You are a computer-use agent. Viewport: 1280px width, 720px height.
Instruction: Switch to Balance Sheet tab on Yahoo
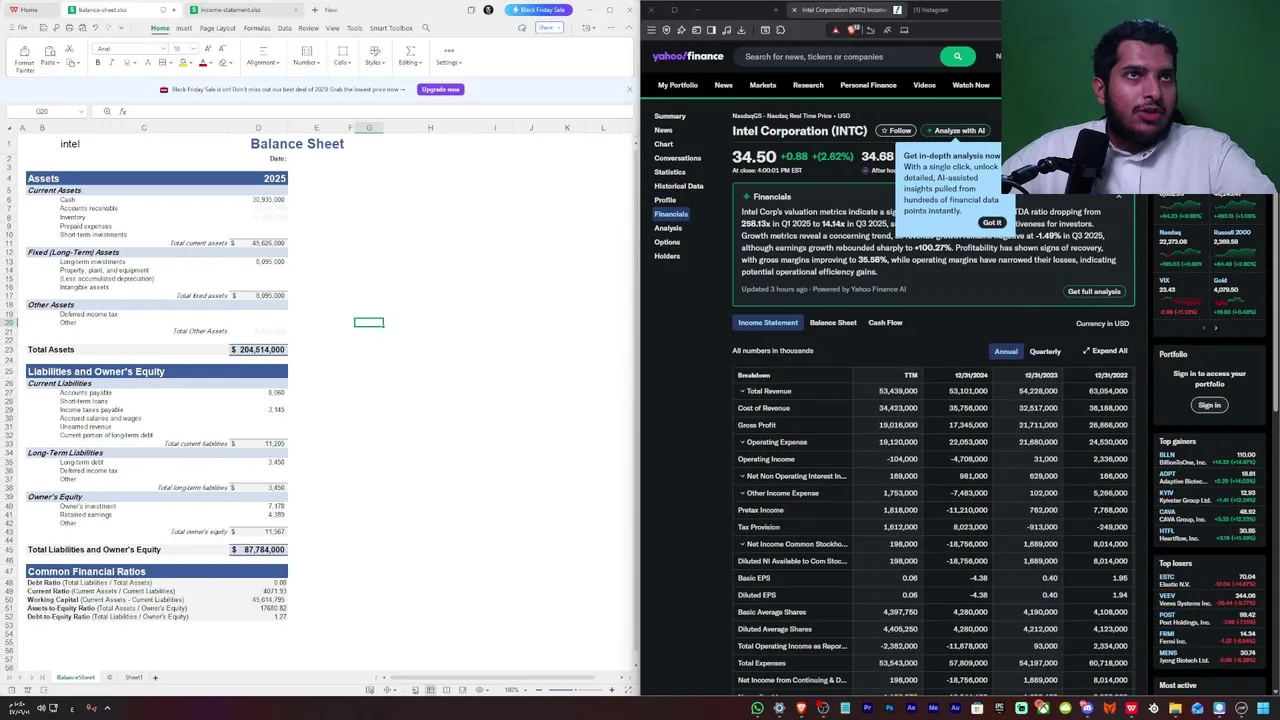[833, 323]
